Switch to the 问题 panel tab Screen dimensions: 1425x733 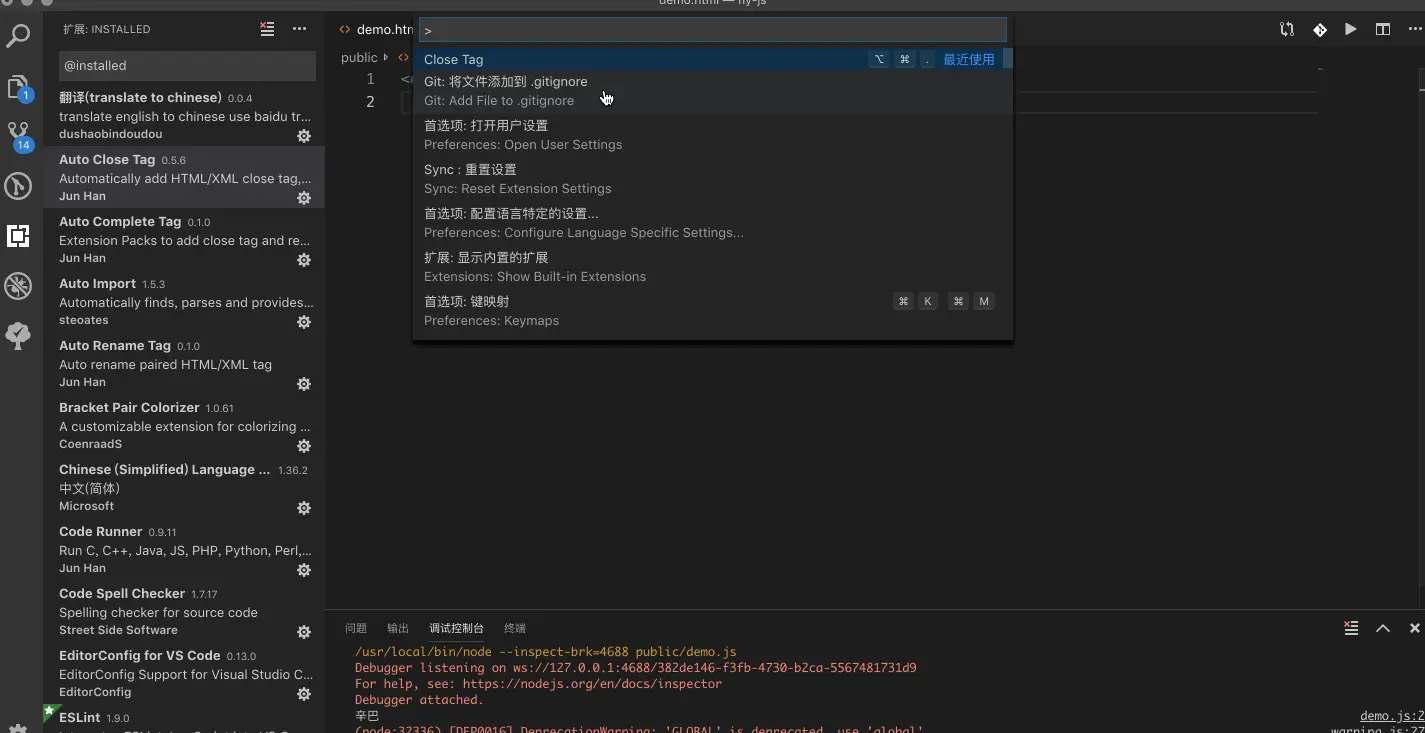(x=356, y=628)
